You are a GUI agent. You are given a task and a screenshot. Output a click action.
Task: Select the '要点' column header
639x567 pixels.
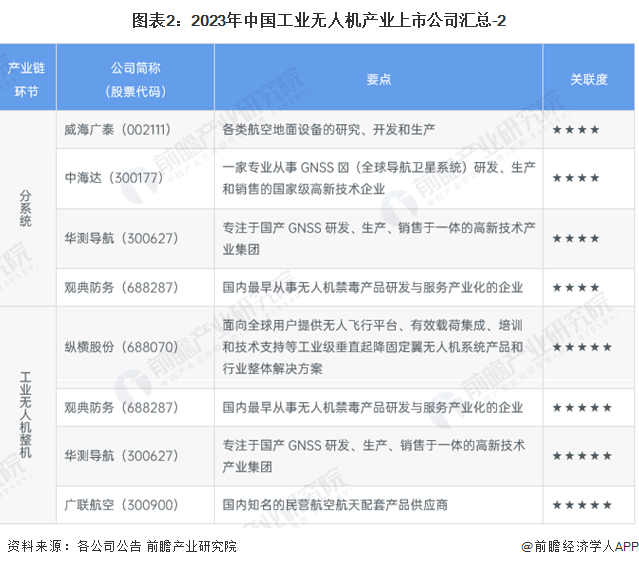tap(379, 79)
